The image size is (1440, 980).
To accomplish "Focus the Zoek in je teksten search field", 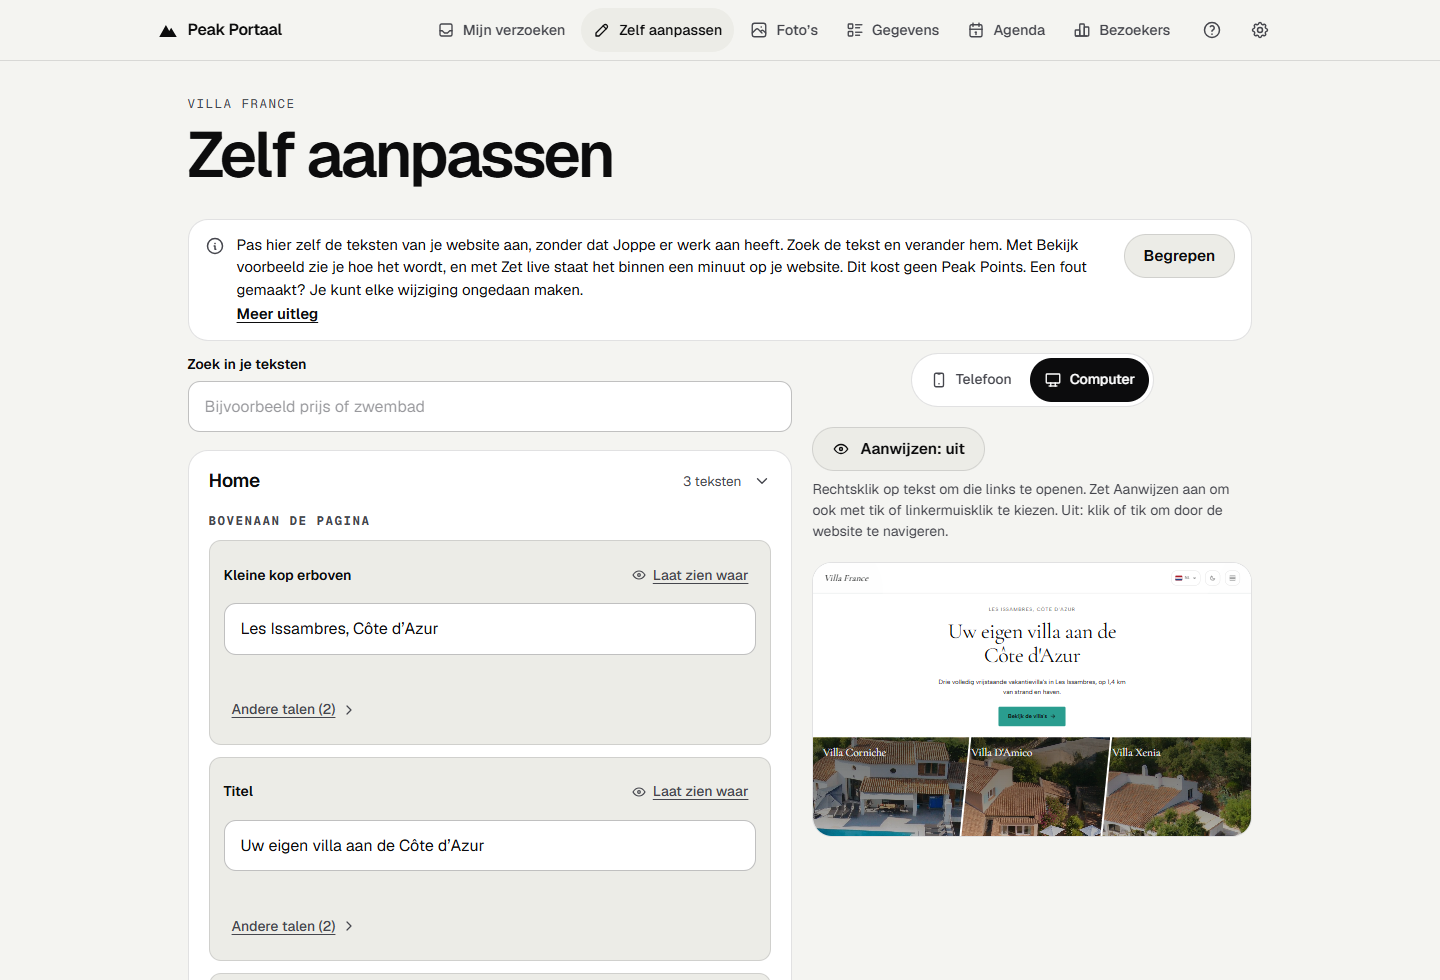I will click(x=490, y=407).
